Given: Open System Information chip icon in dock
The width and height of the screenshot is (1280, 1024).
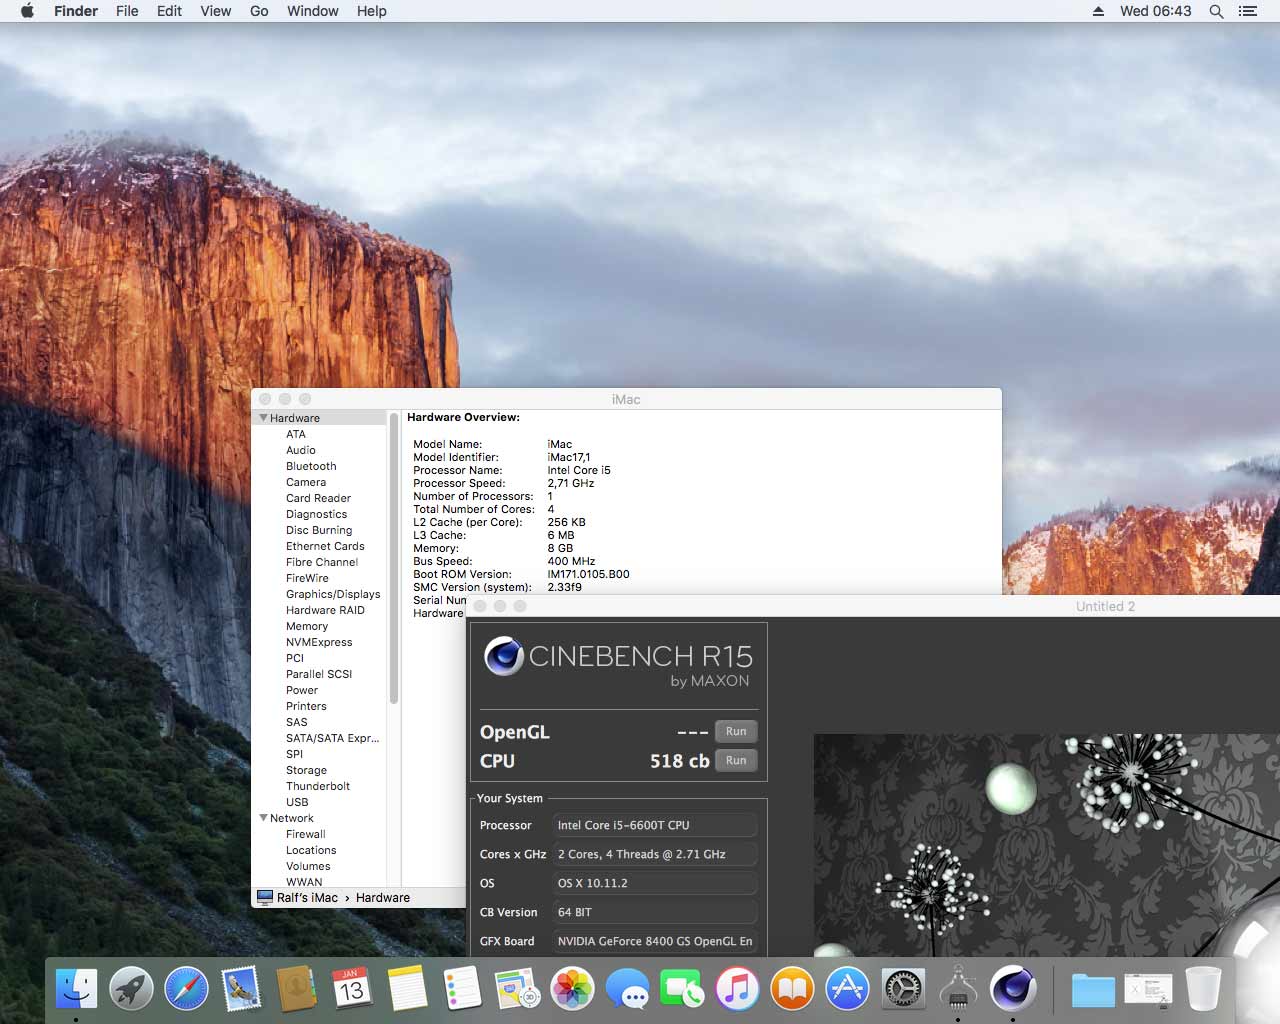Looking at the screenshot, I should click(x=957, y=988).
